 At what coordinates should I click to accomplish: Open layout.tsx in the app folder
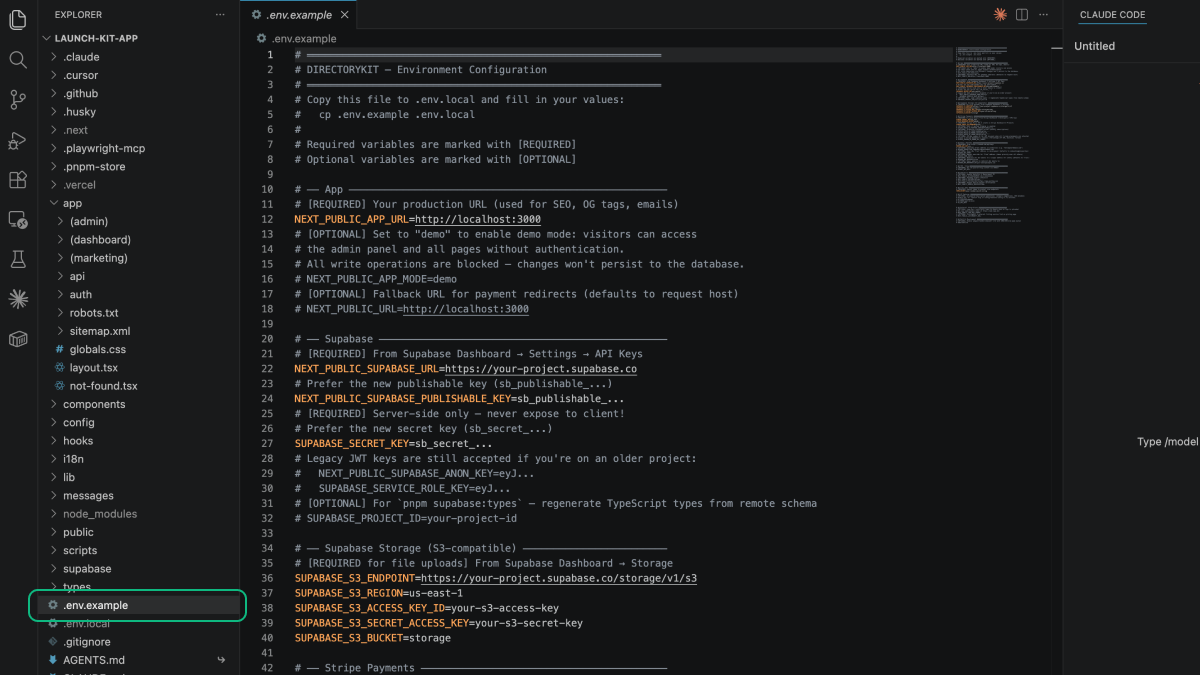pyautogui.click(x=93, y=368)
